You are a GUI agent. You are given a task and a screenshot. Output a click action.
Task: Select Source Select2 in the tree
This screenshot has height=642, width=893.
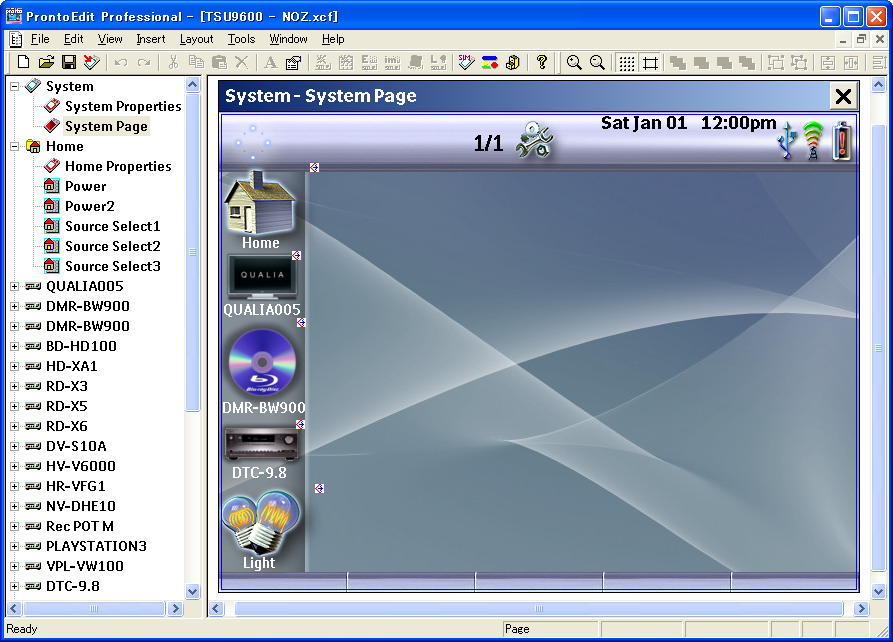coord(112,246)
